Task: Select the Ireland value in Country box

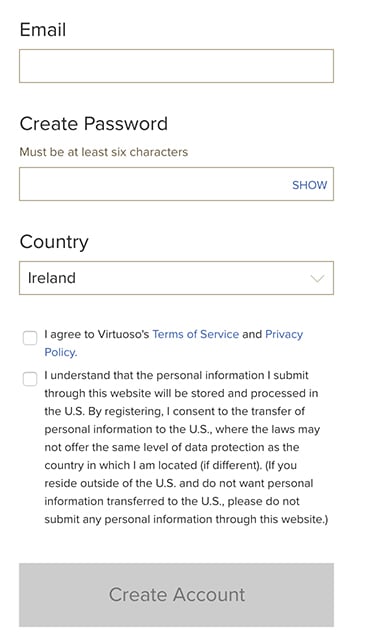Action: click(x=51, y=278)
